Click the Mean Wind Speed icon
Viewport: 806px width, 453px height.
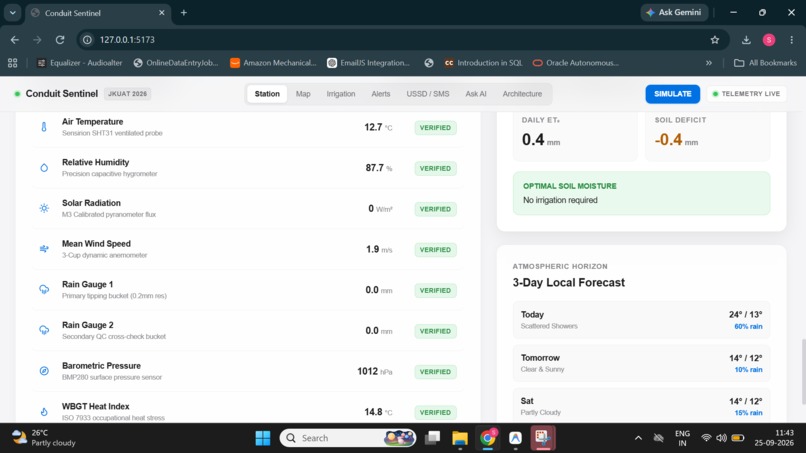[x=44, y=249]
